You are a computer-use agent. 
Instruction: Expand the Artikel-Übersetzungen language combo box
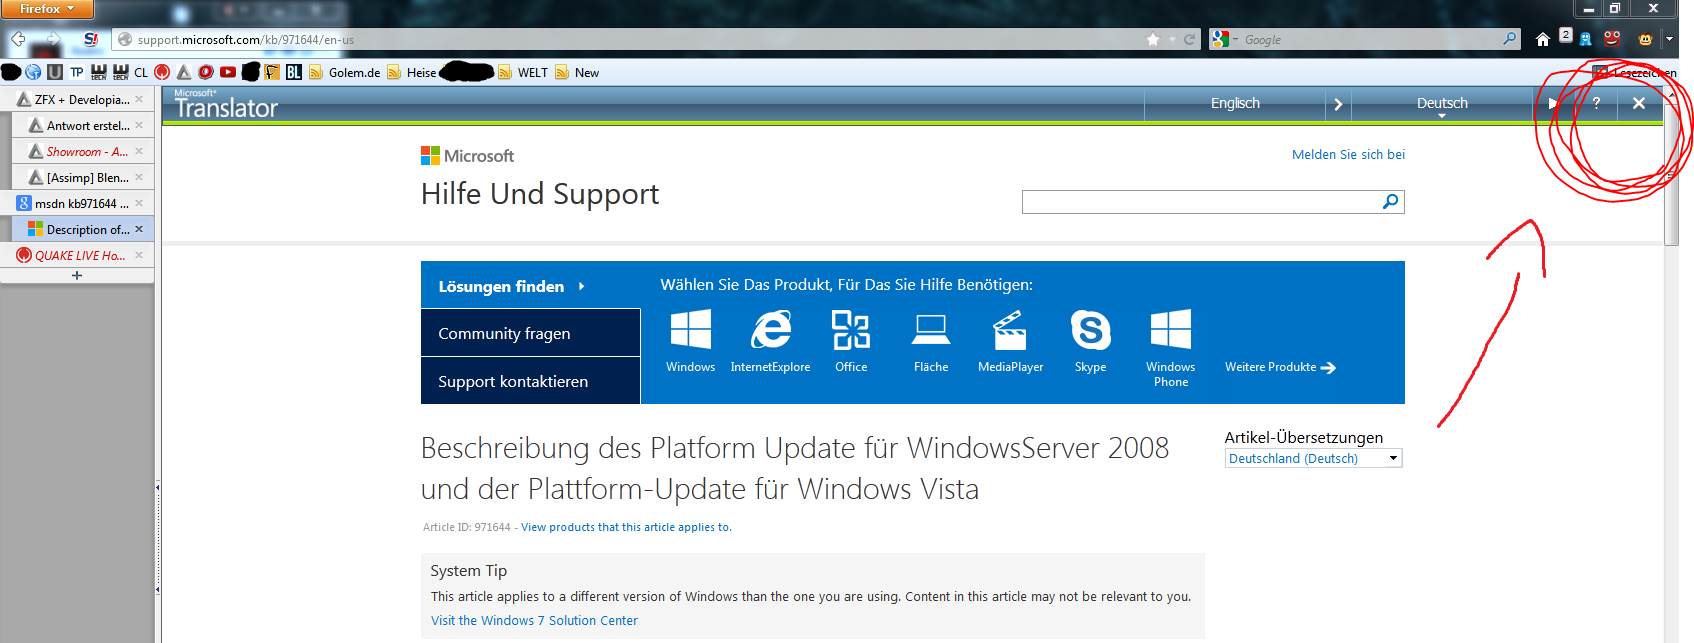[1313, 458]
